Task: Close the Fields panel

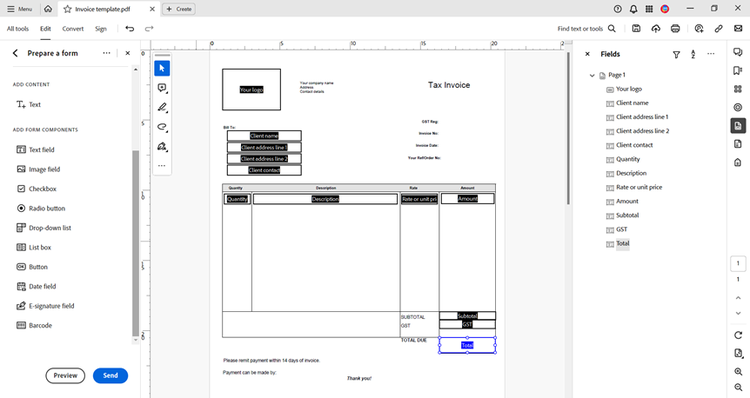Action: coord(587,54)
